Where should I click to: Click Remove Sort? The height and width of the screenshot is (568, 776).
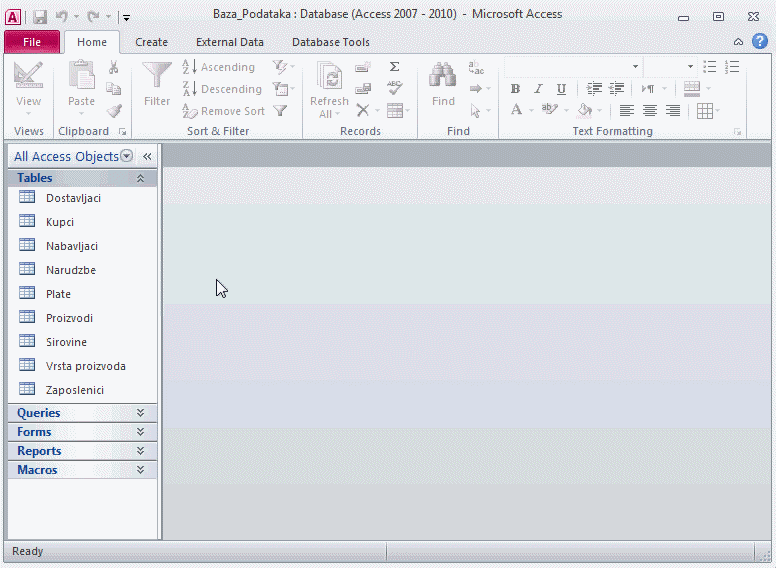pyautogui.click(x=224, y=111)
